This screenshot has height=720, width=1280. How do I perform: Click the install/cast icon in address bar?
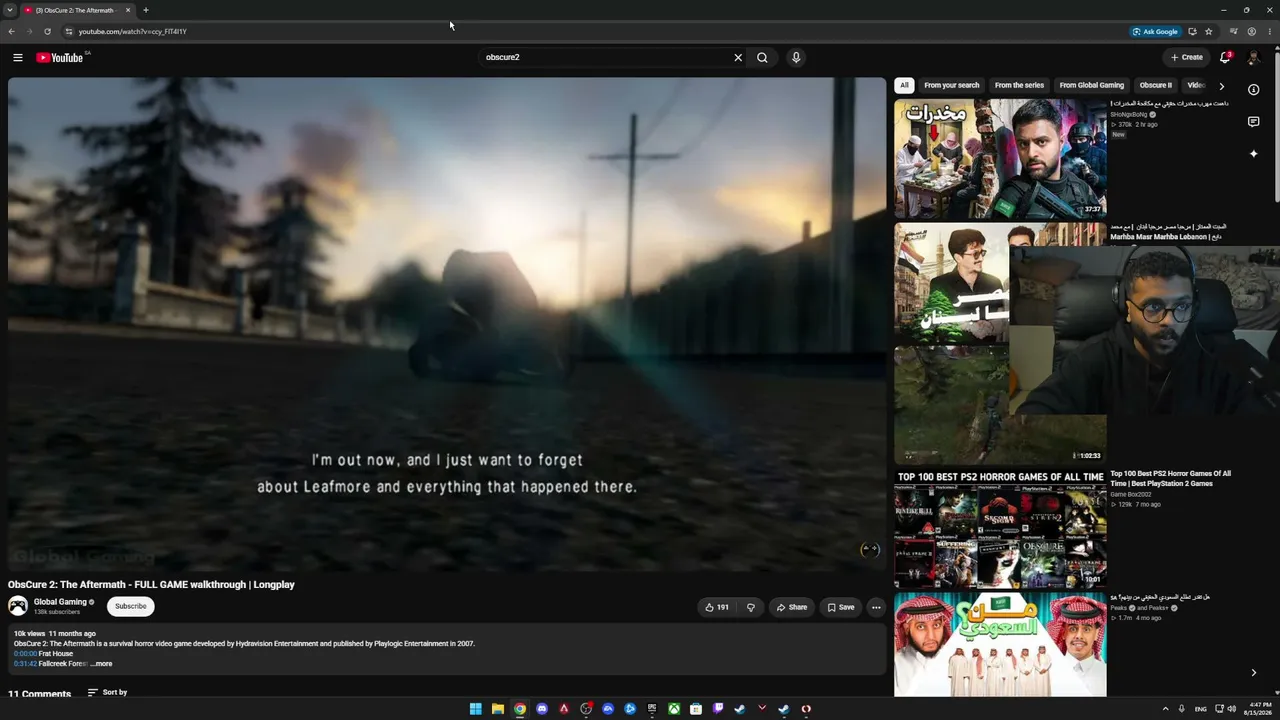click(1192, 31)
